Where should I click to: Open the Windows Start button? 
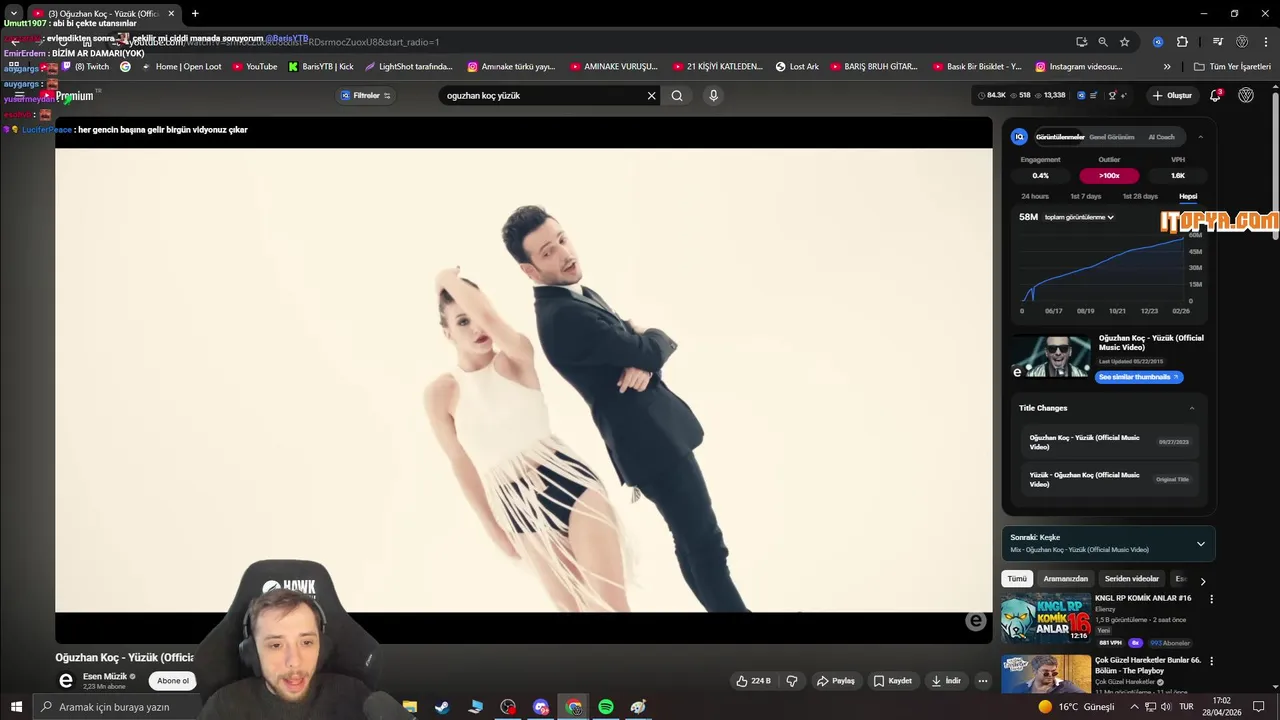tap(16, 707)
